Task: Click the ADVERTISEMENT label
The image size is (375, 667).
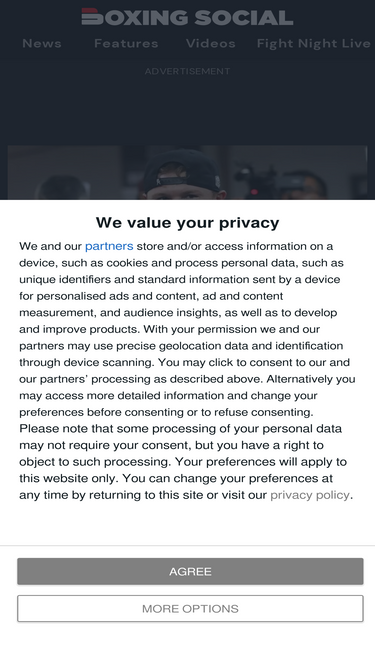Action: pos(187,71)
